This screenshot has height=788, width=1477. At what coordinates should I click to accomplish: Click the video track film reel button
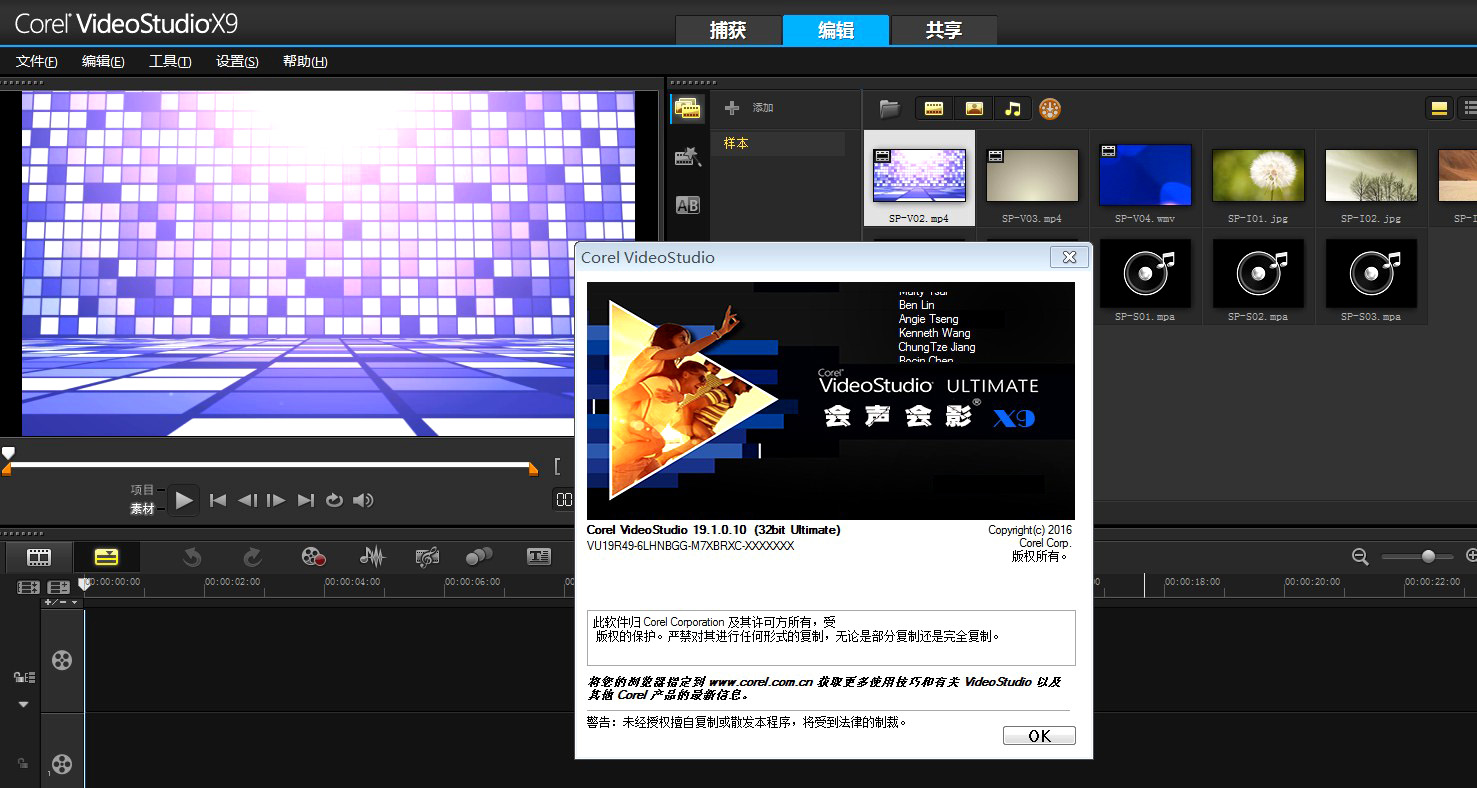click(x=62, y=660)
